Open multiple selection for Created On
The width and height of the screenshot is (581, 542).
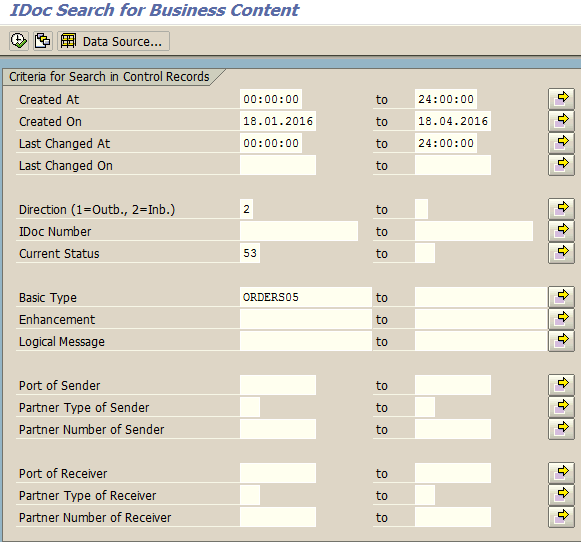(561, 121)
